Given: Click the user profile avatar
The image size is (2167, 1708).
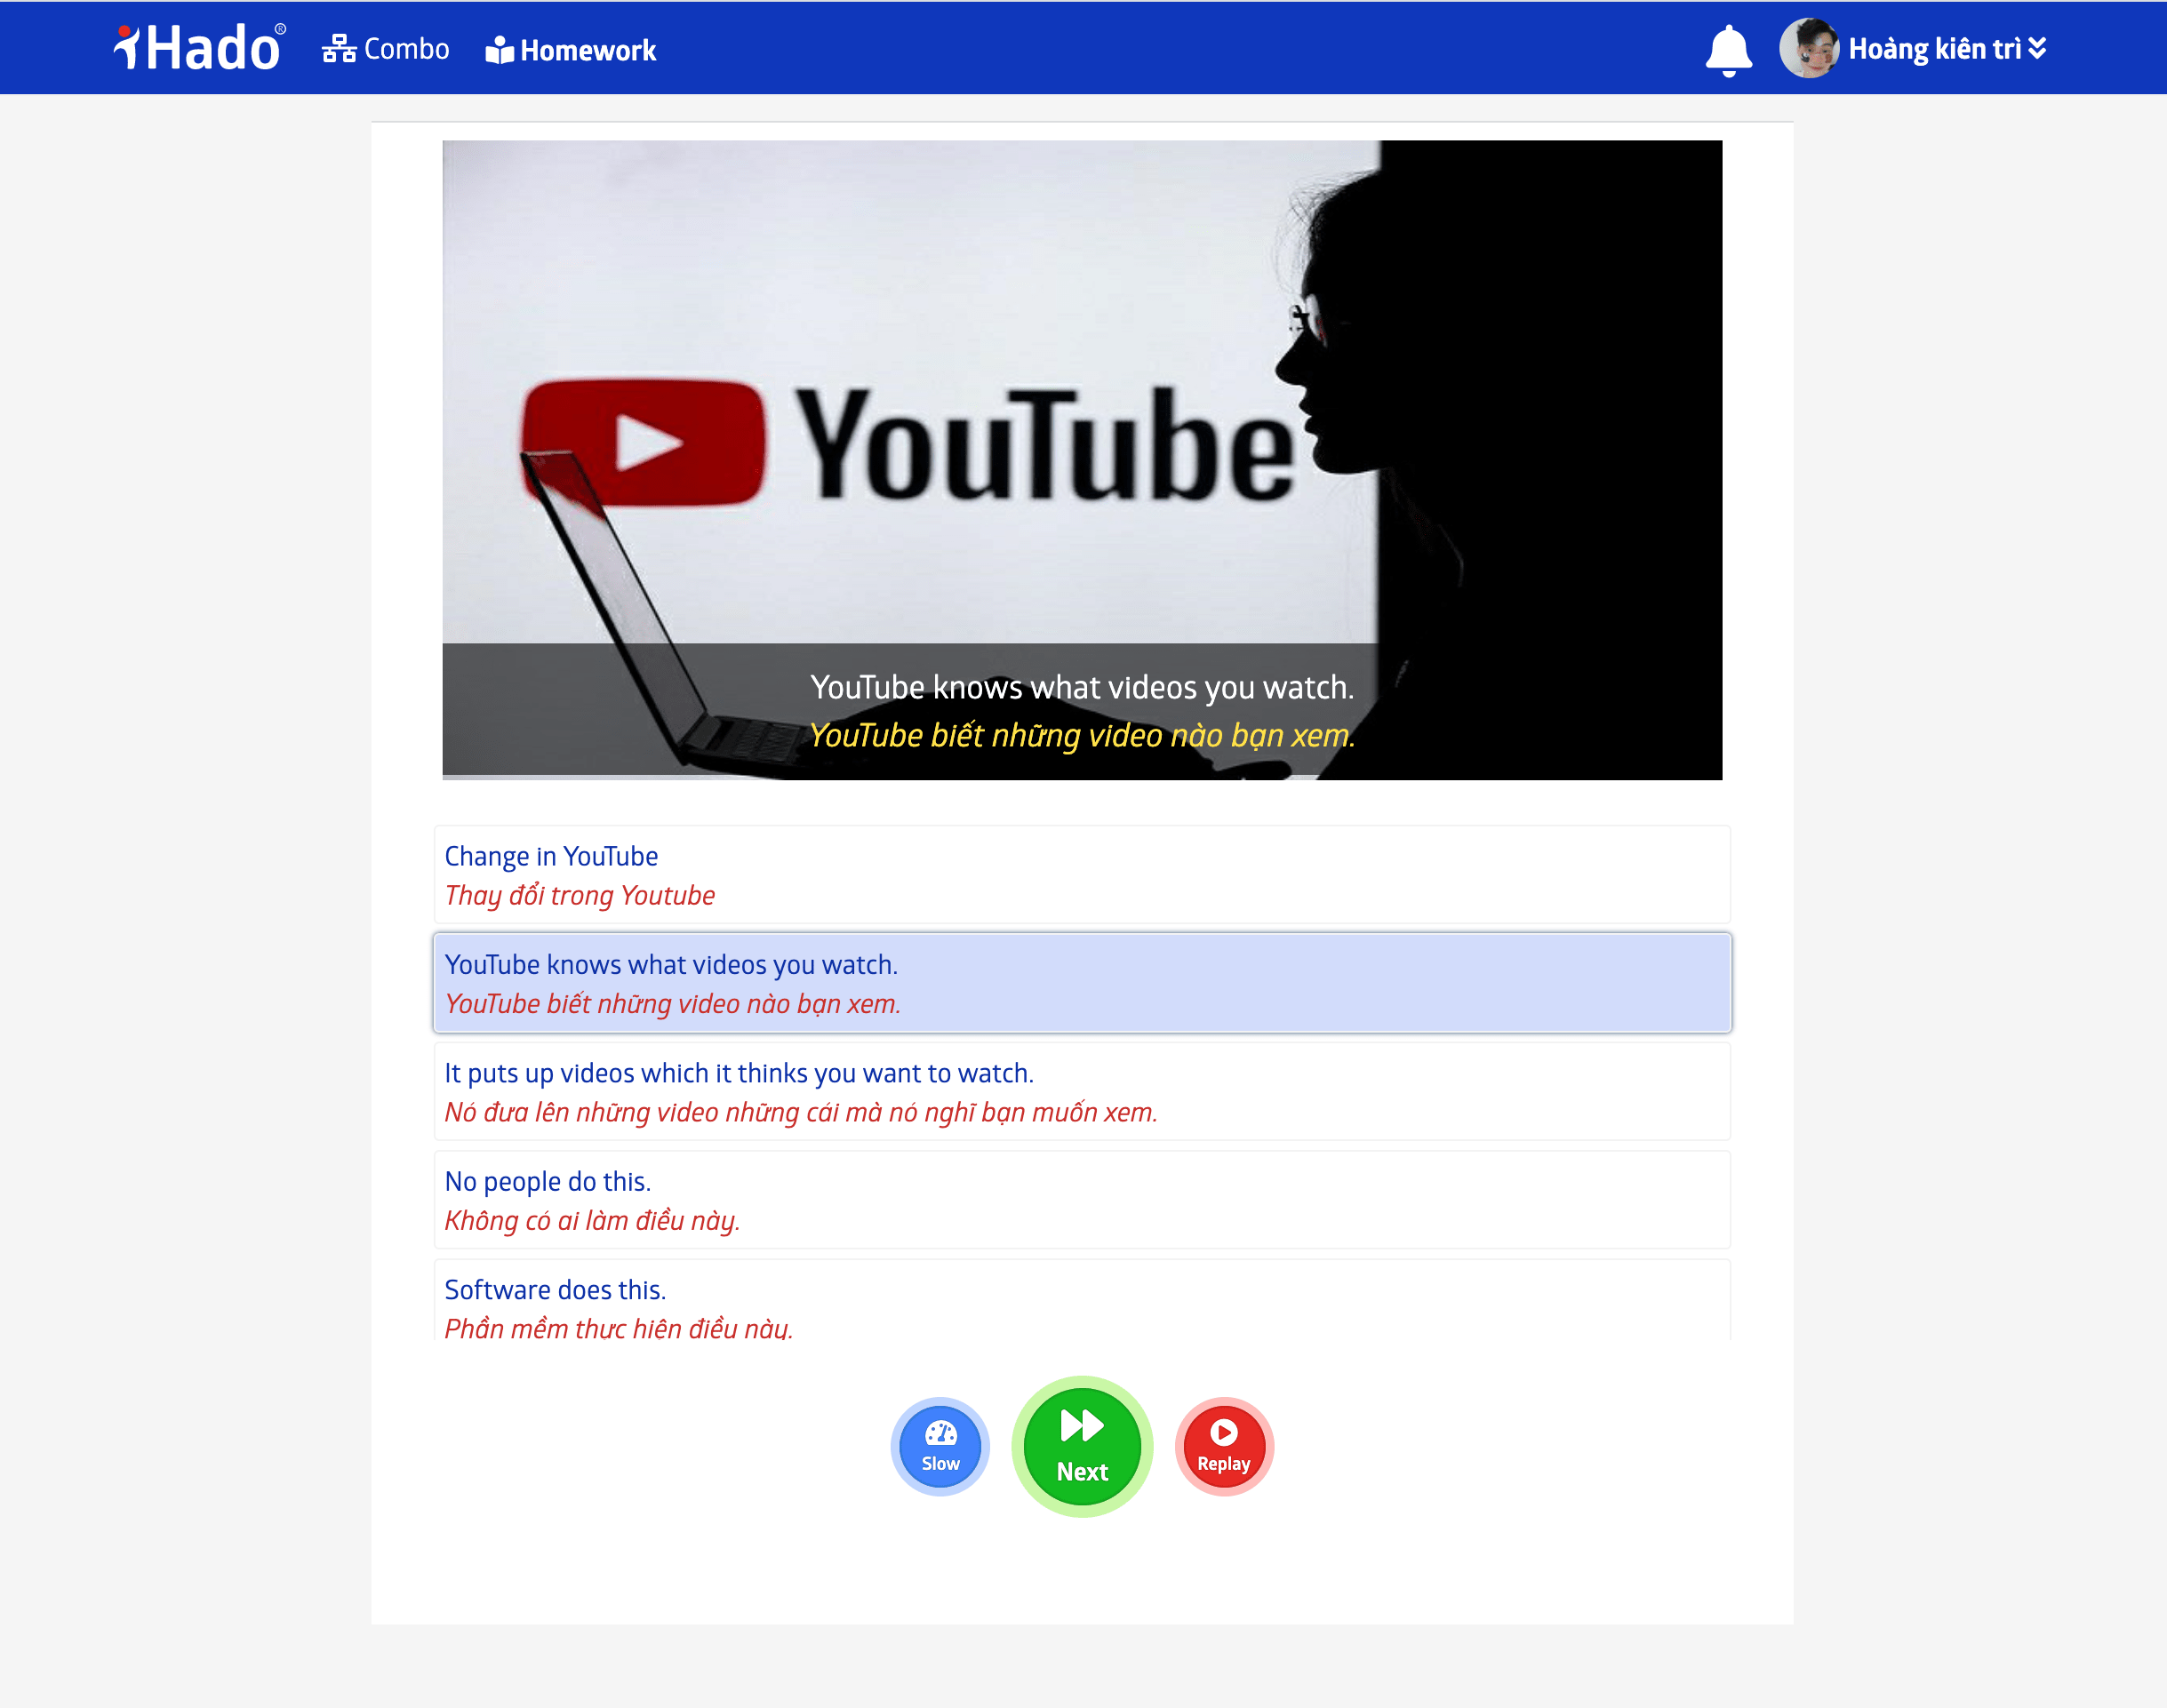Looking at the screenshot, I should [x=1809, y=48].
